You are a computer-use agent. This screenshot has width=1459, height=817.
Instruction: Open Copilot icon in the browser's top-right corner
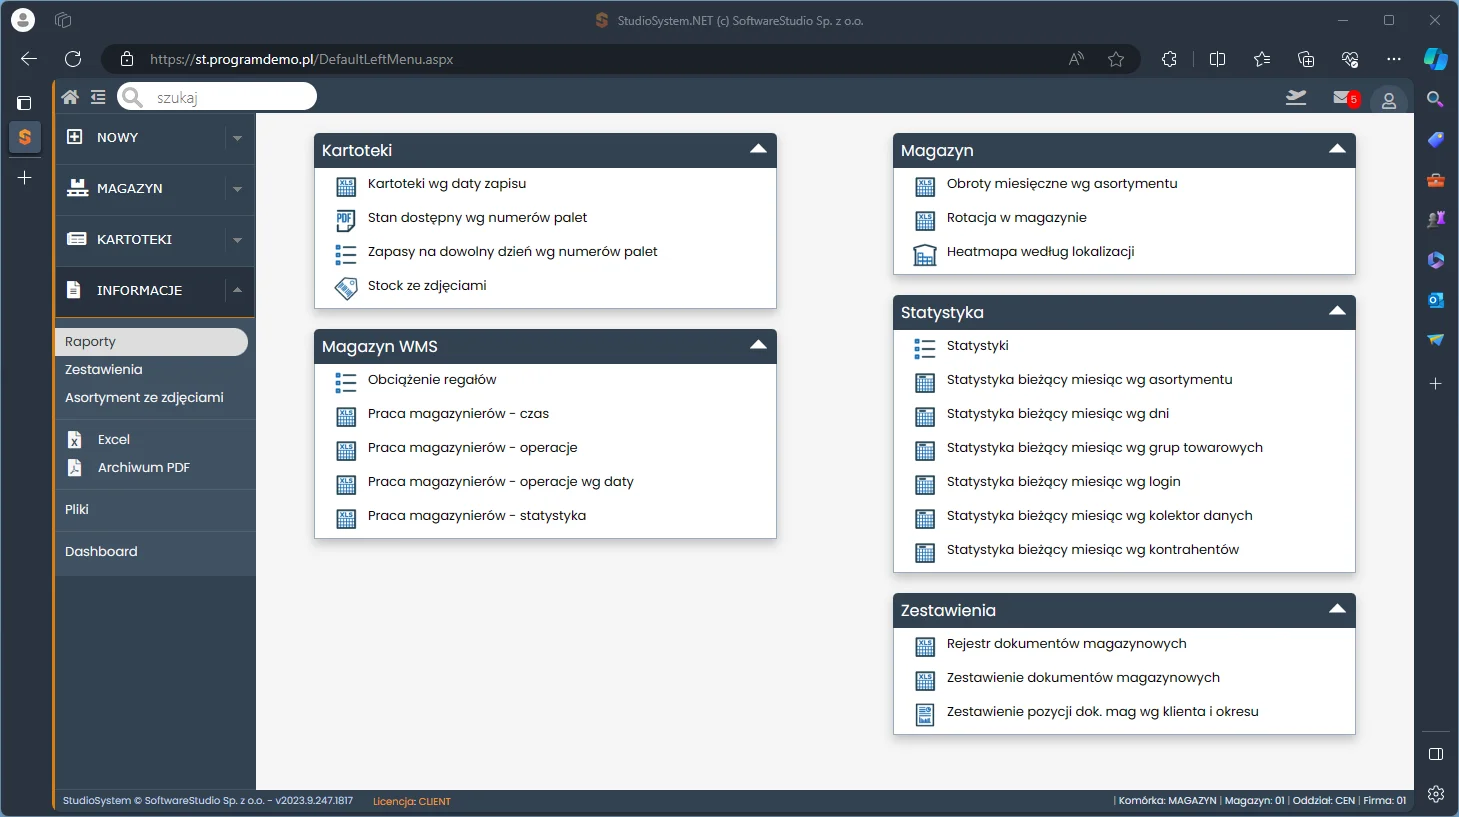[1436, 59]
